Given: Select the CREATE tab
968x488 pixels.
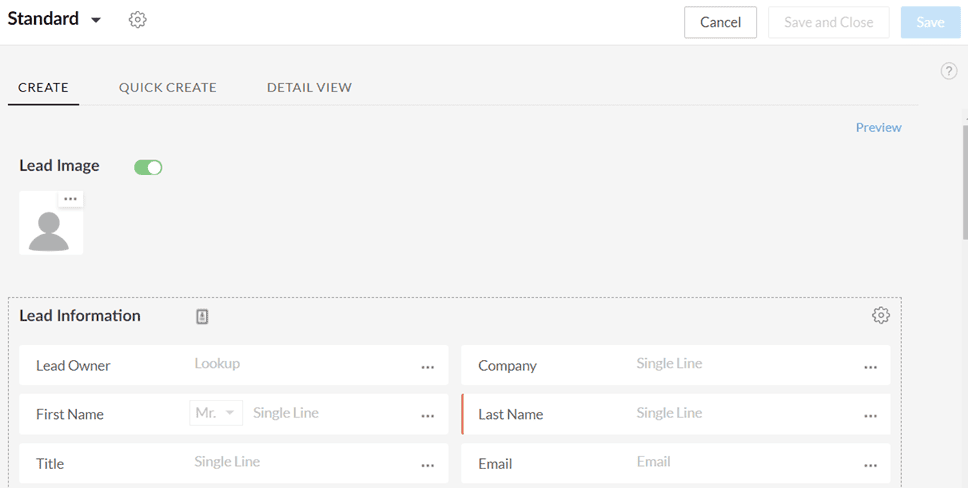Looking at the screenshot, I should (43, 88).
